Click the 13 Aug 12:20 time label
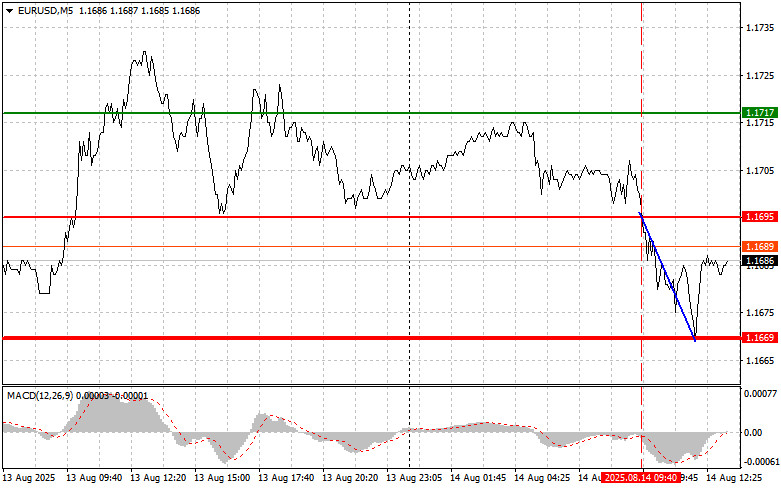Image resolution: width=781 pixels, height=489 pixels. pos(158,478)
